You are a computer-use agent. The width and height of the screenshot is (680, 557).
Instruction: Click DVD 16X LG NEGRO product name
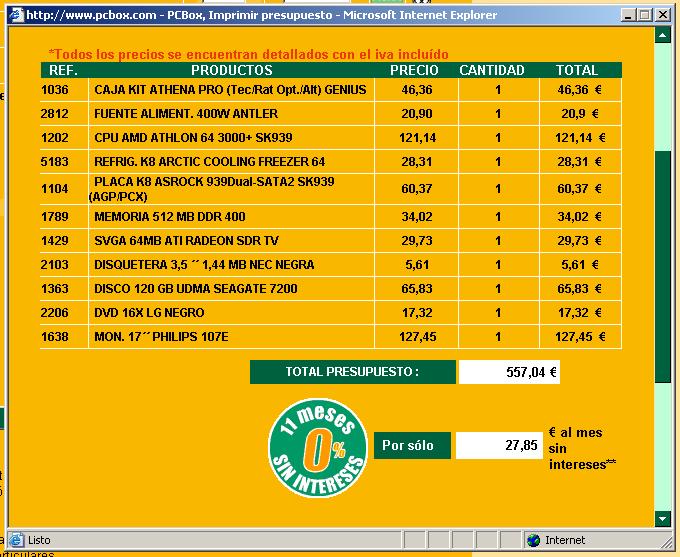click(x=149, y=313)
